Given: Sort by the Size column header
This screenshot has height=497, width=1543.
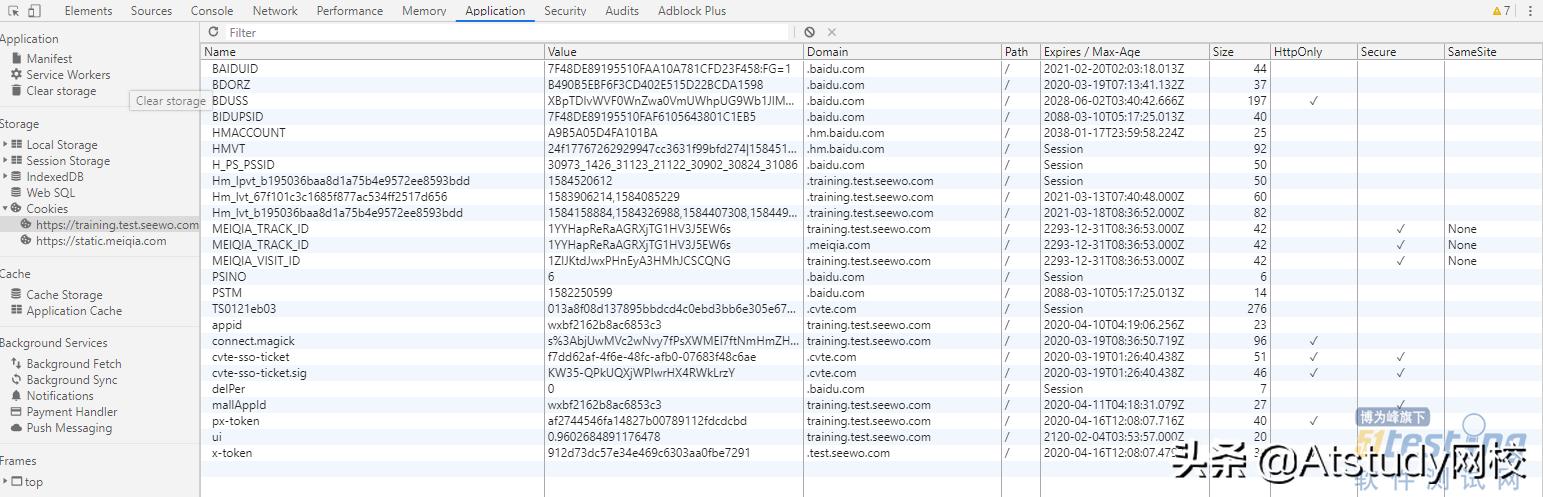Looking at the screenshot, I should pos(1238,51).
